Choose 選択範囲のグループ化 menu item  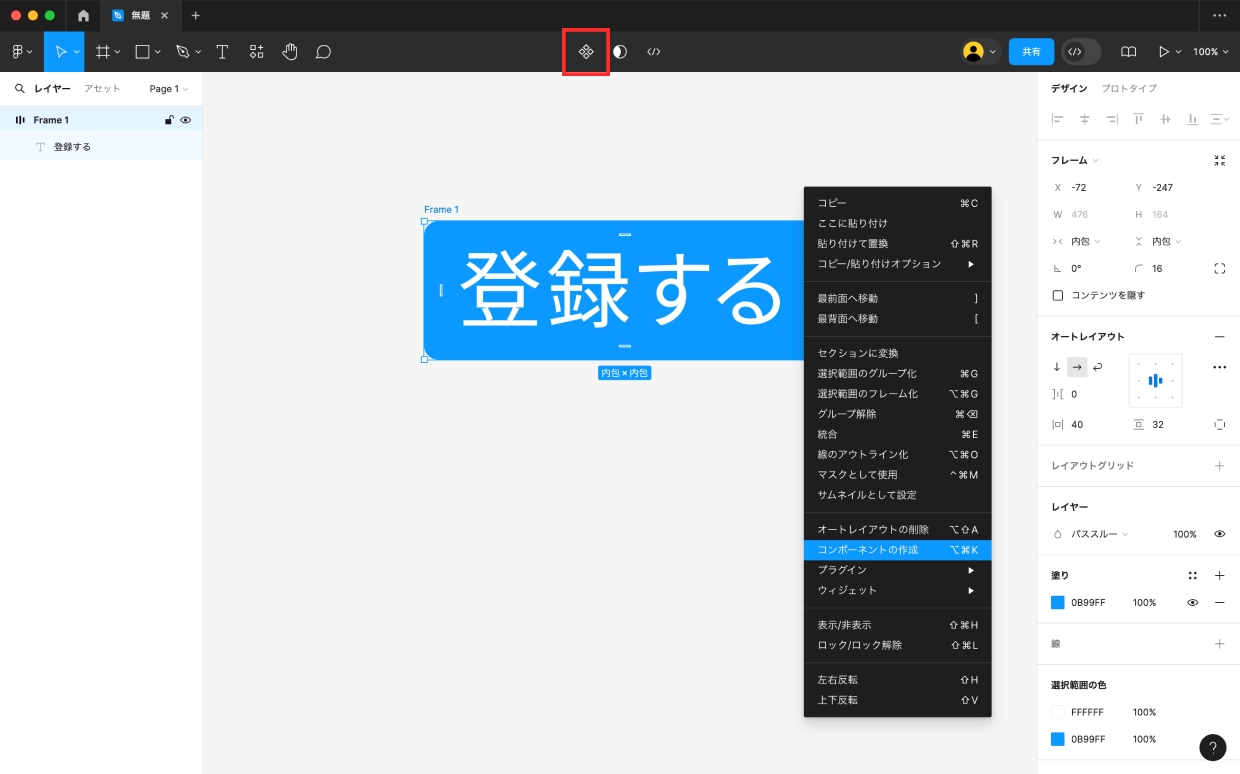(x=897, y=373)
